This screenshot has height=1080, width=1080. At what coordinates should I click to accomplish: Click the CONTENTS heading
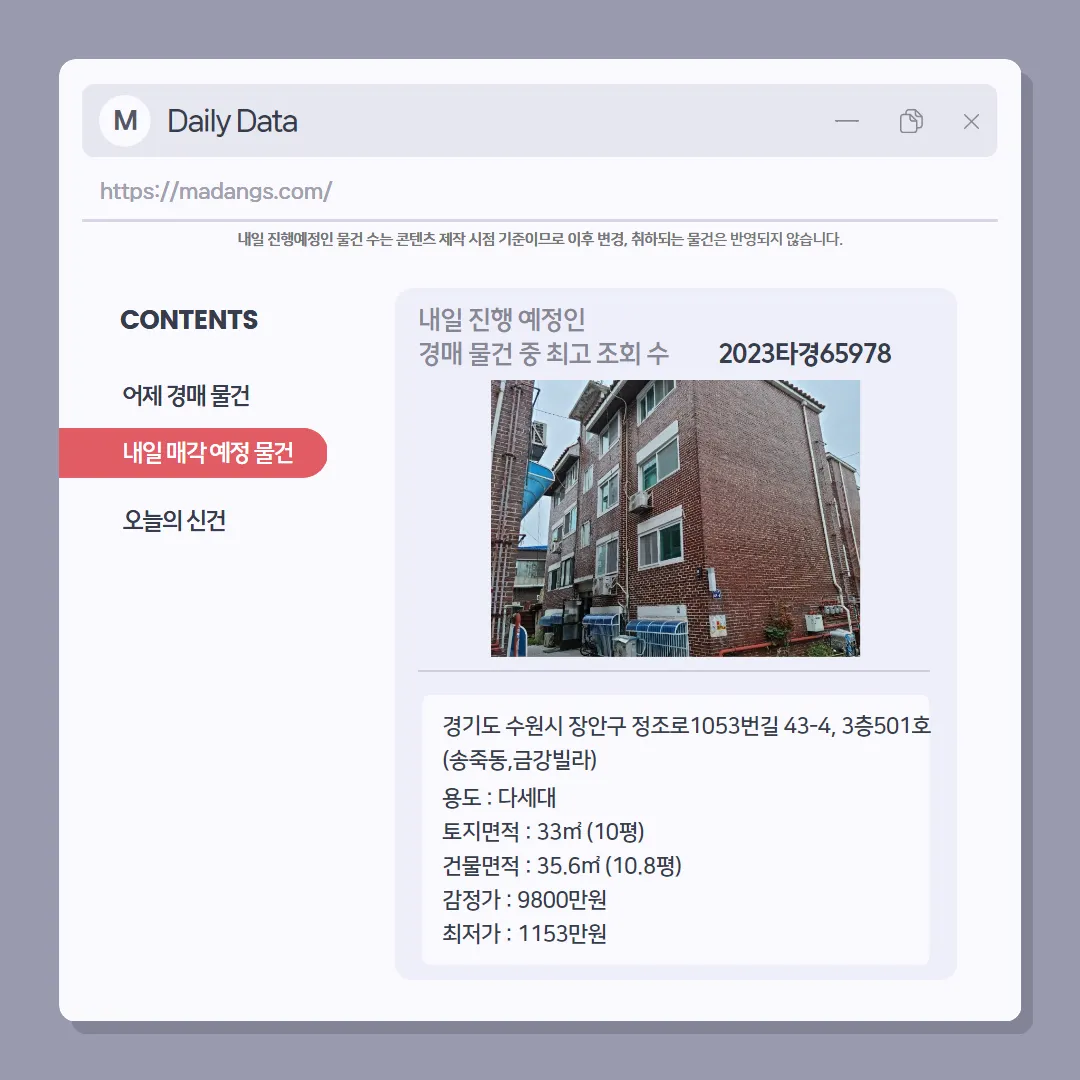(189, 320)
